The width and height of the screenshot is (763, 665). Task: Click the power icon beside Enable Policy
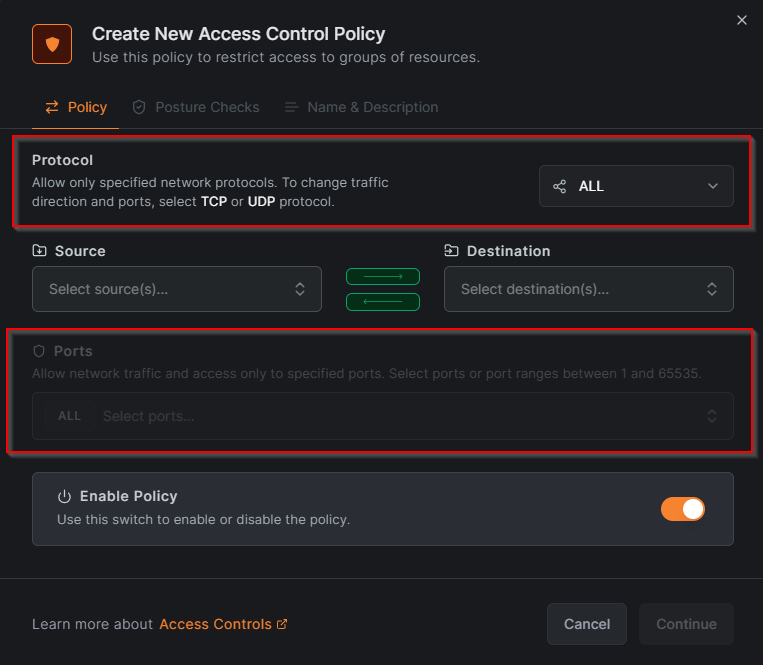tap(64, 496)
